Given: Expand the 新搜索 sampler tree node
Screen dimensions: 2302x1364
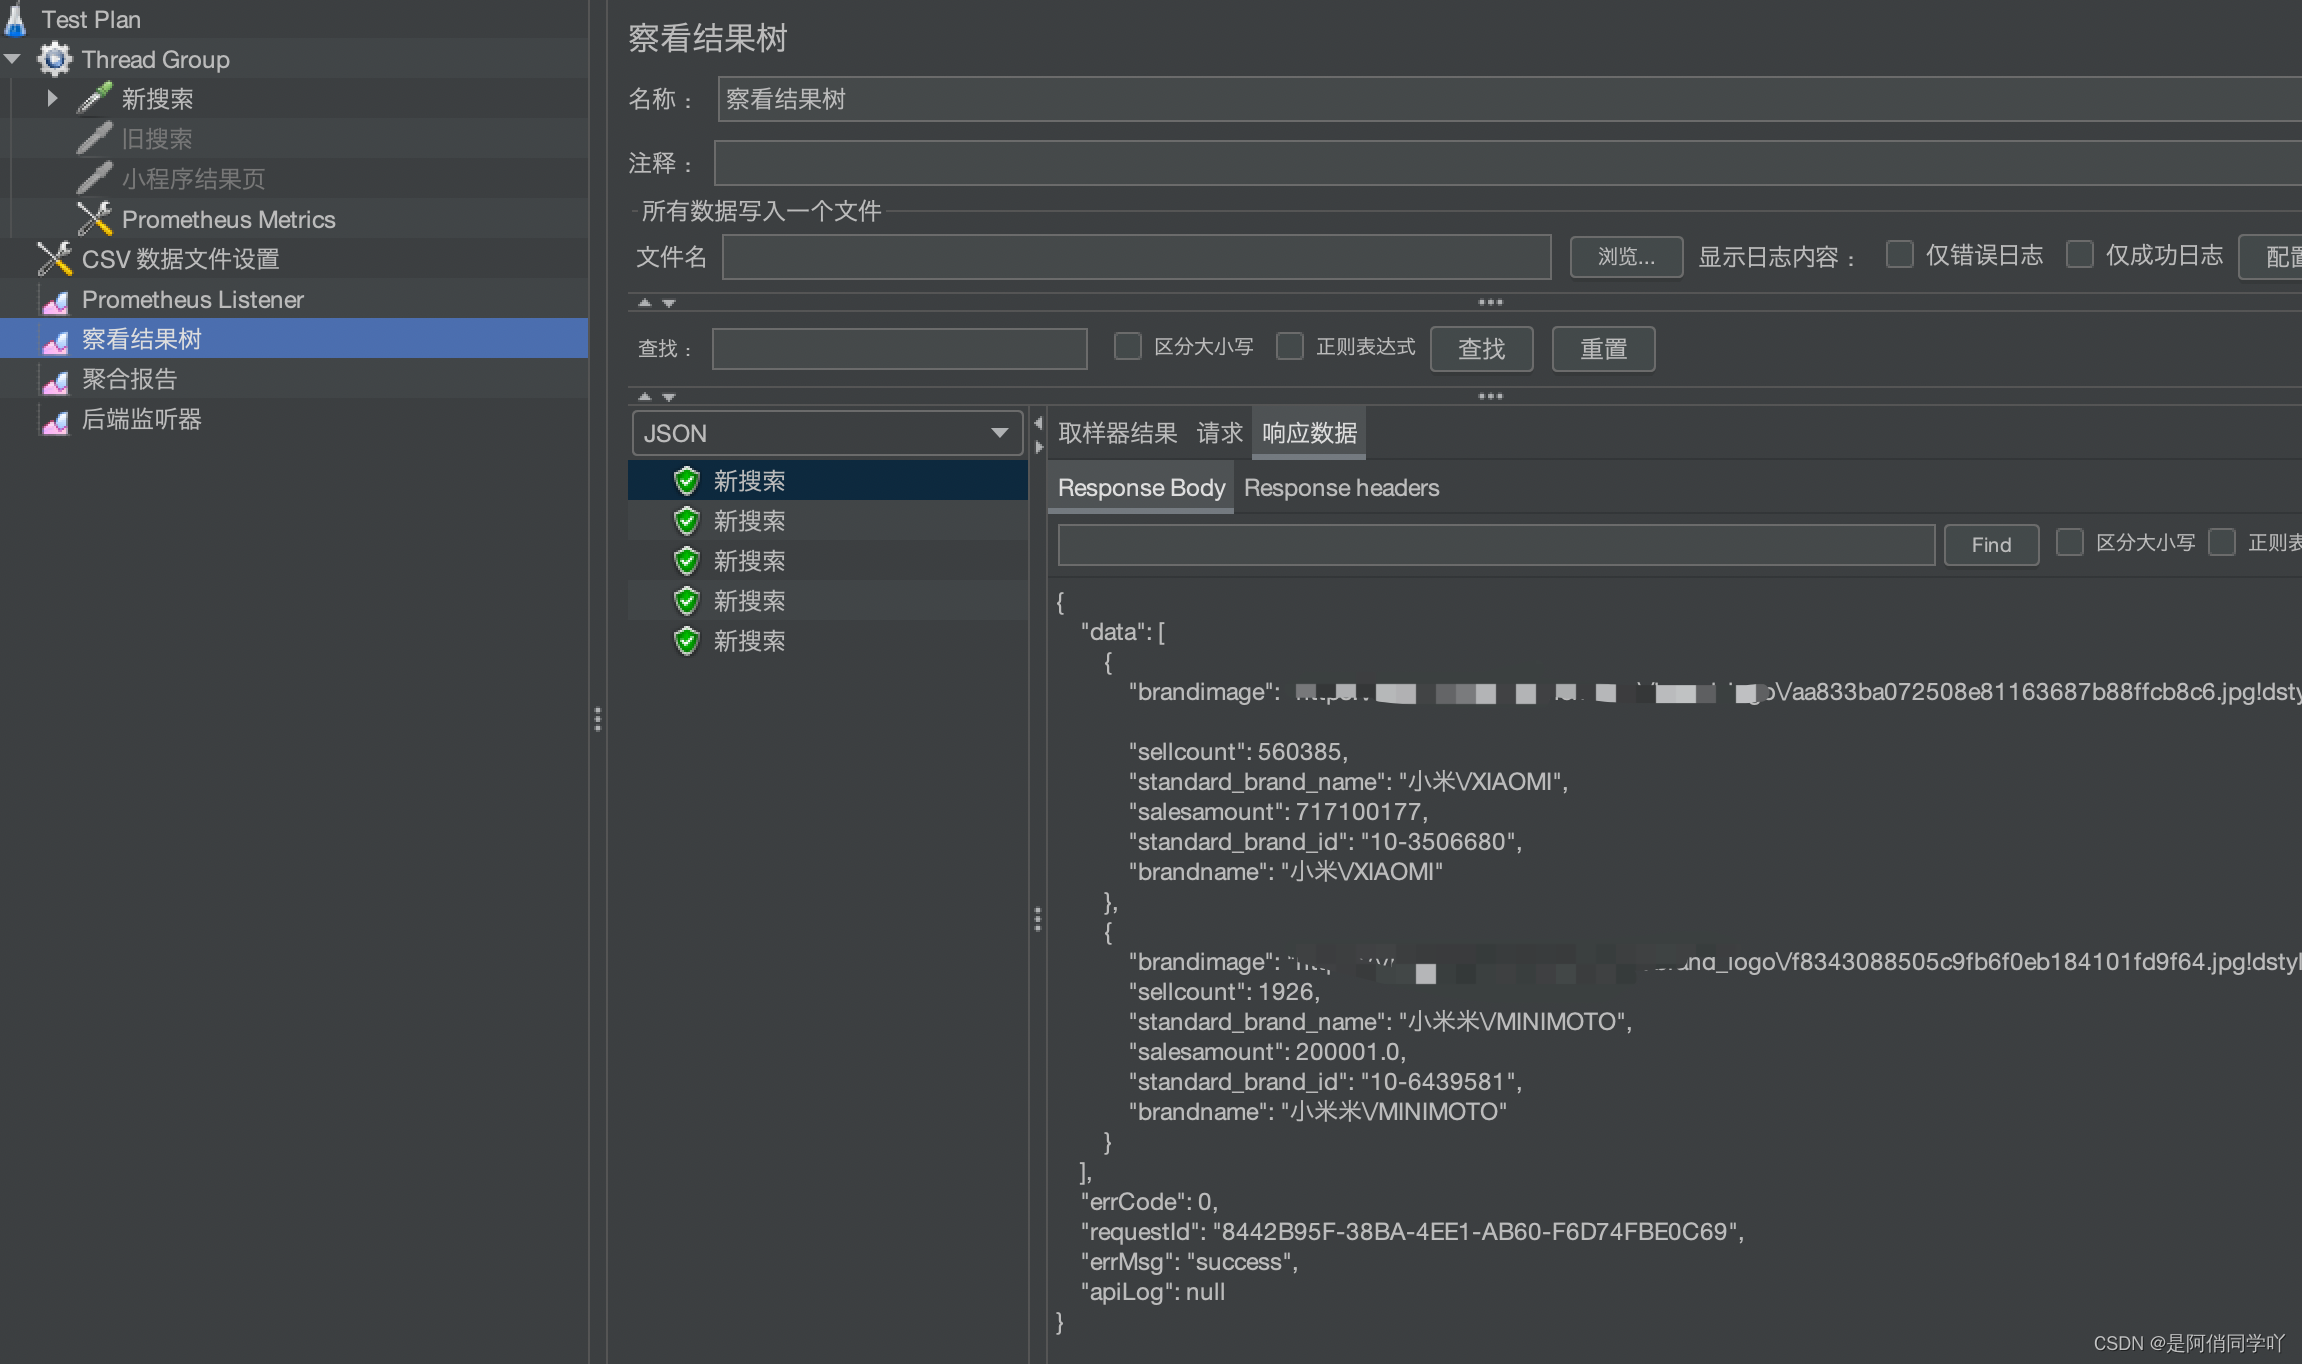Looking at the screenshot, I should click(52, 98).
